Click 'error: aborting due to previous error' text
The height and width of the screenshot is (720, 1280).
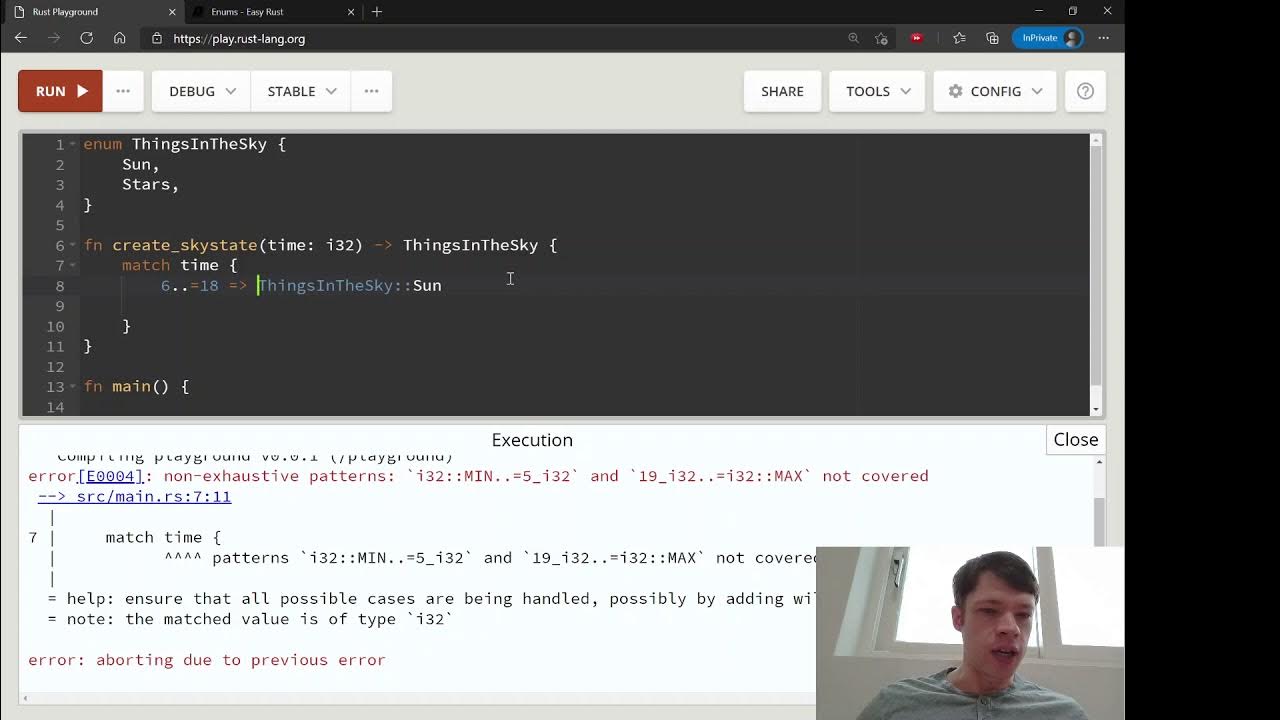coord(207,660)
